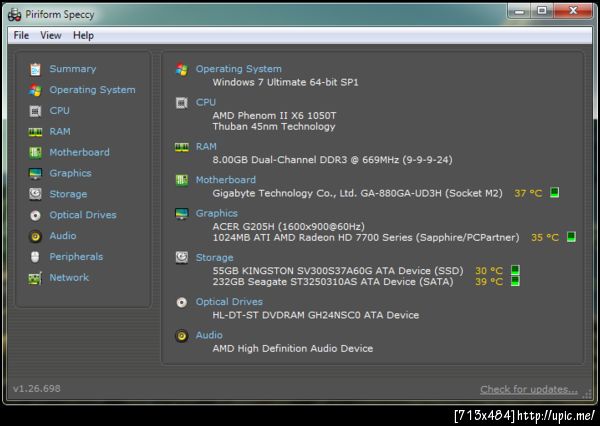The height and width of the screenshot is (426, 600).
Task: Click the Graphics heading link in the summary
Action: tap(217, 213)
